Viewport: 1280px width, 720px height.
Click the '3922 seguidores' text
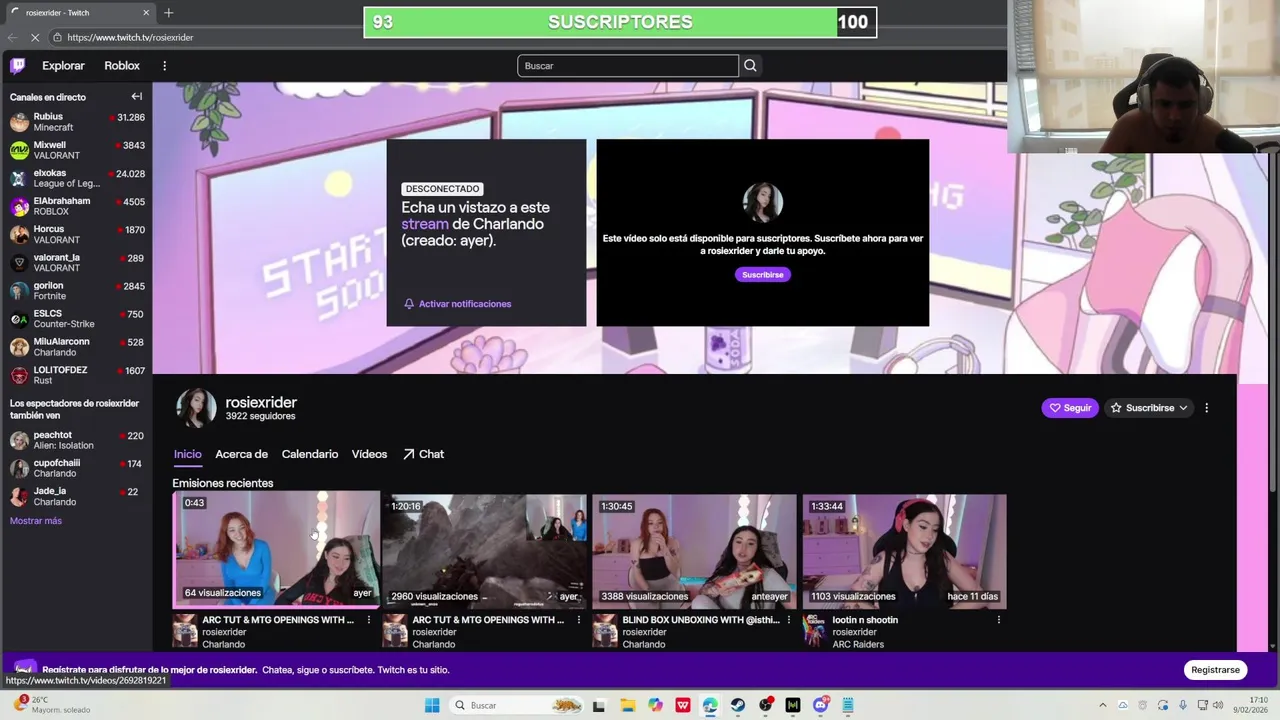(x=260, y=416)
